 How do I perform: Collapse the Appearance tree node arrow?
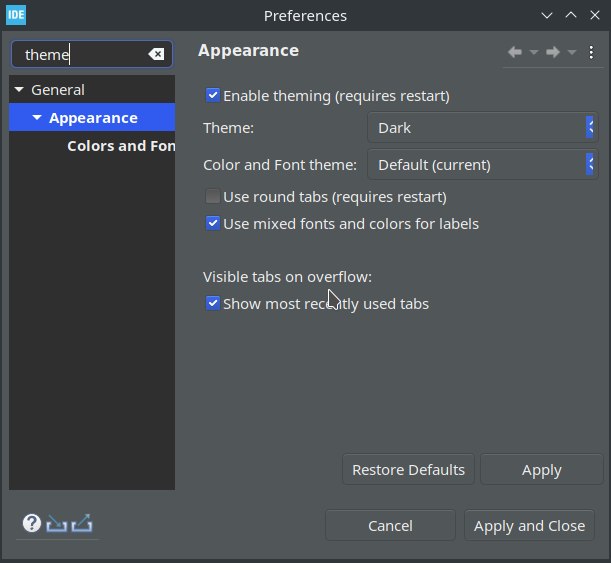37,117
